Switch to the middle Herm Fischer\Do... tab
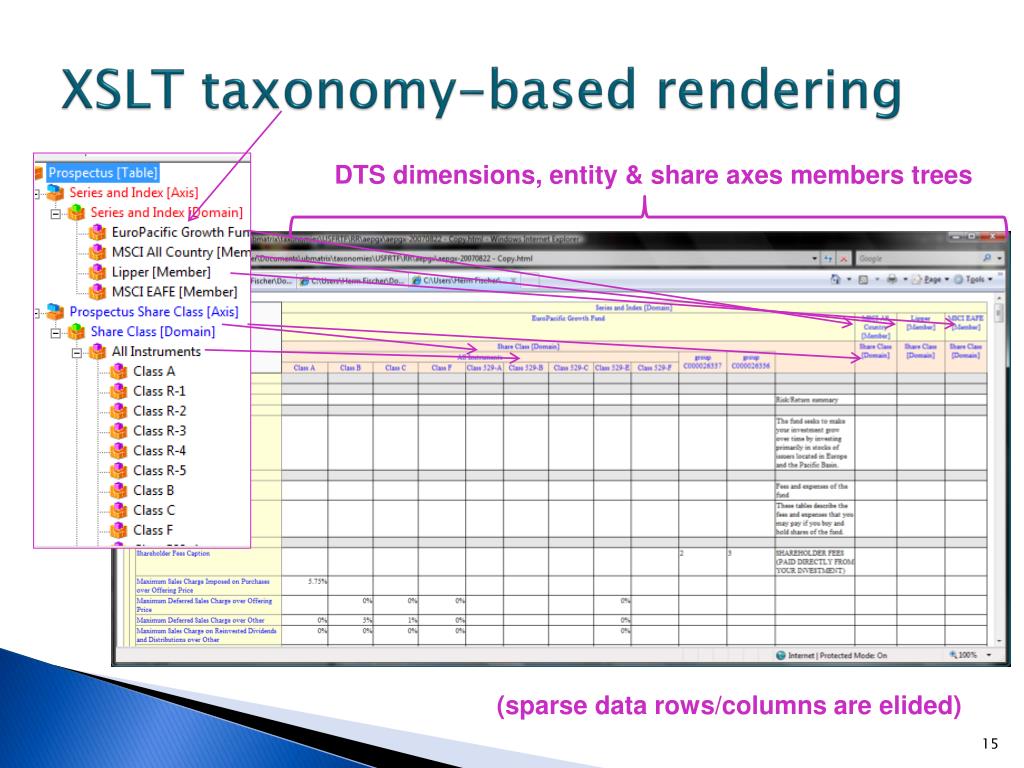1024x768 pixels. (352, 281)
